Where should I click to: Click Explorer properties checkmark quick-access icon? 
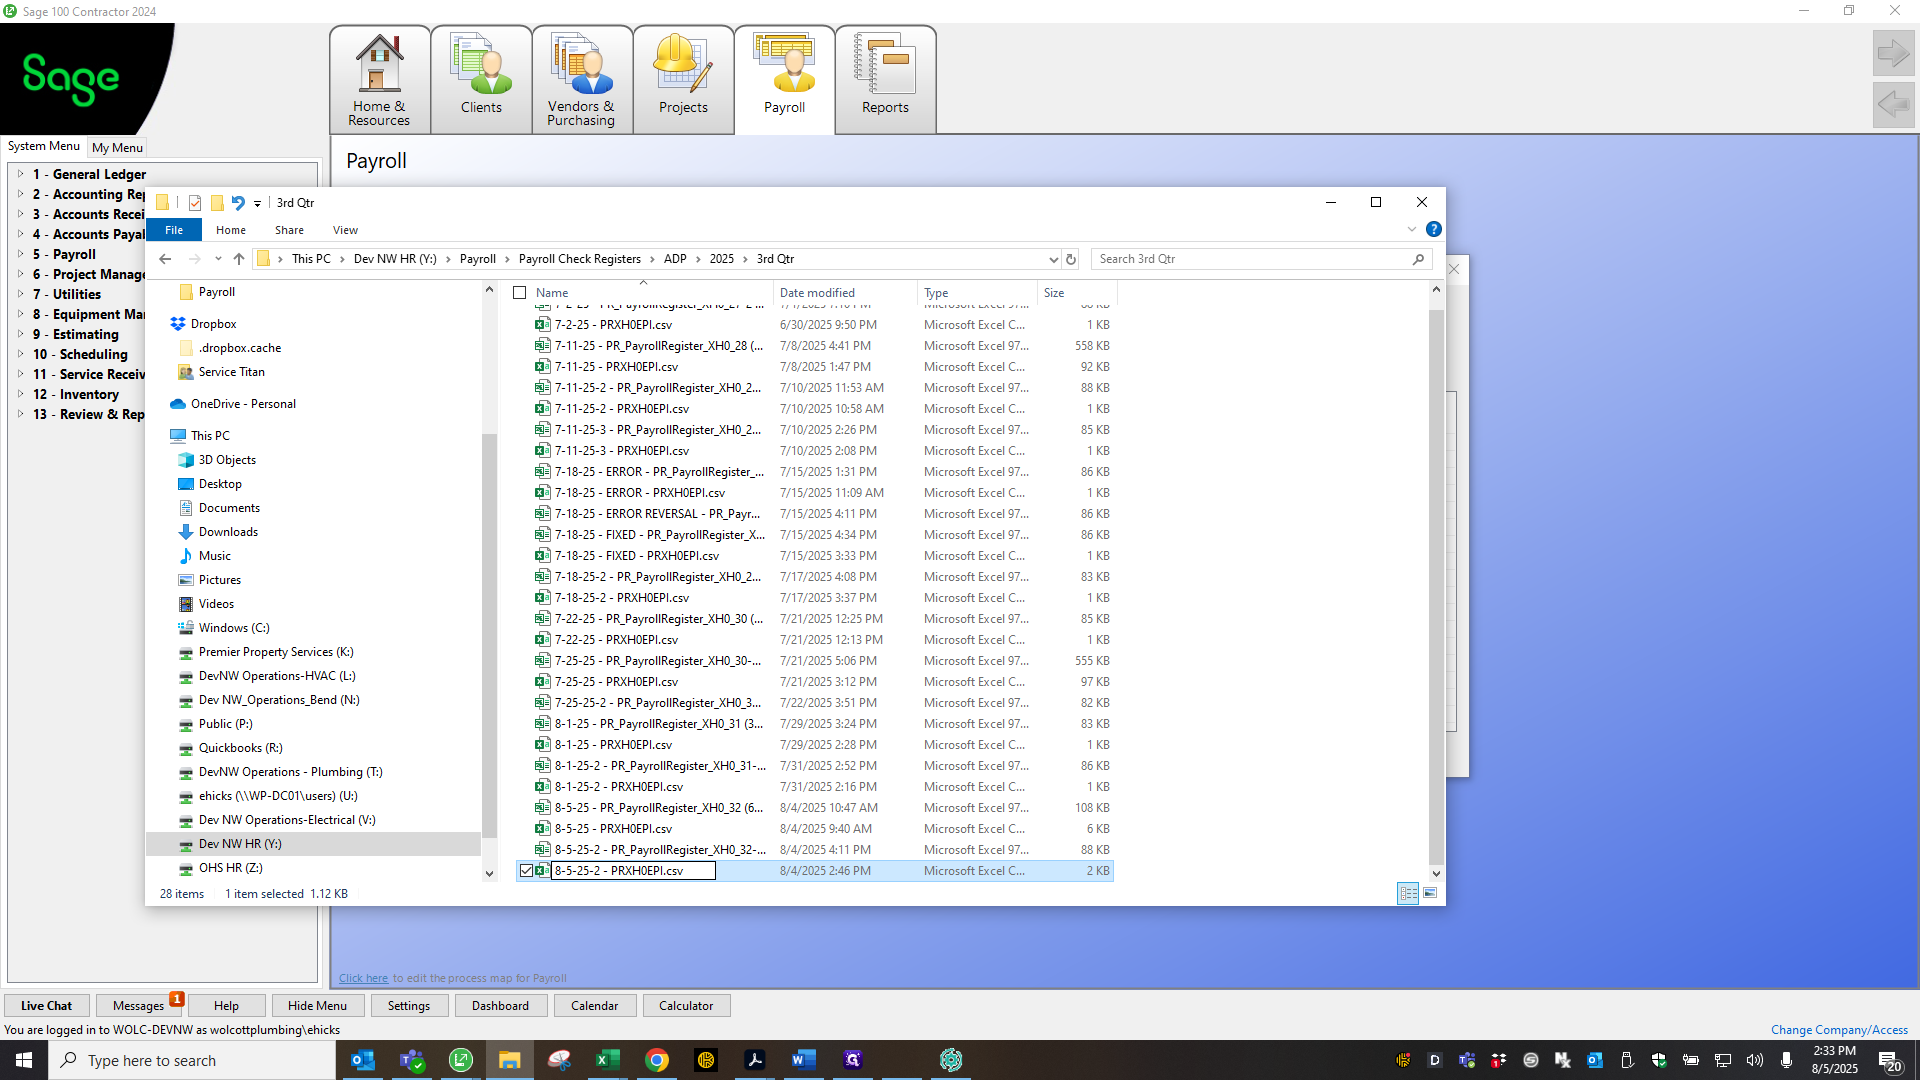point(194,203)
